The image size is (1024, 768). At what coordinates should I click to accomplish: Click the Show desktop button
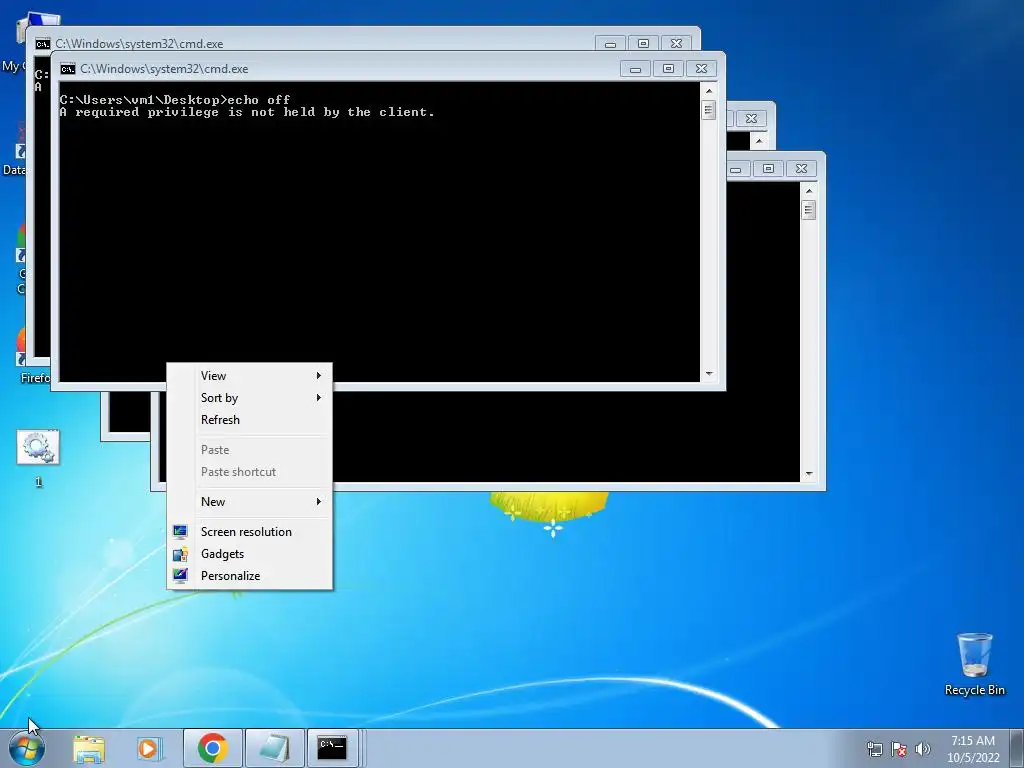1017,748
